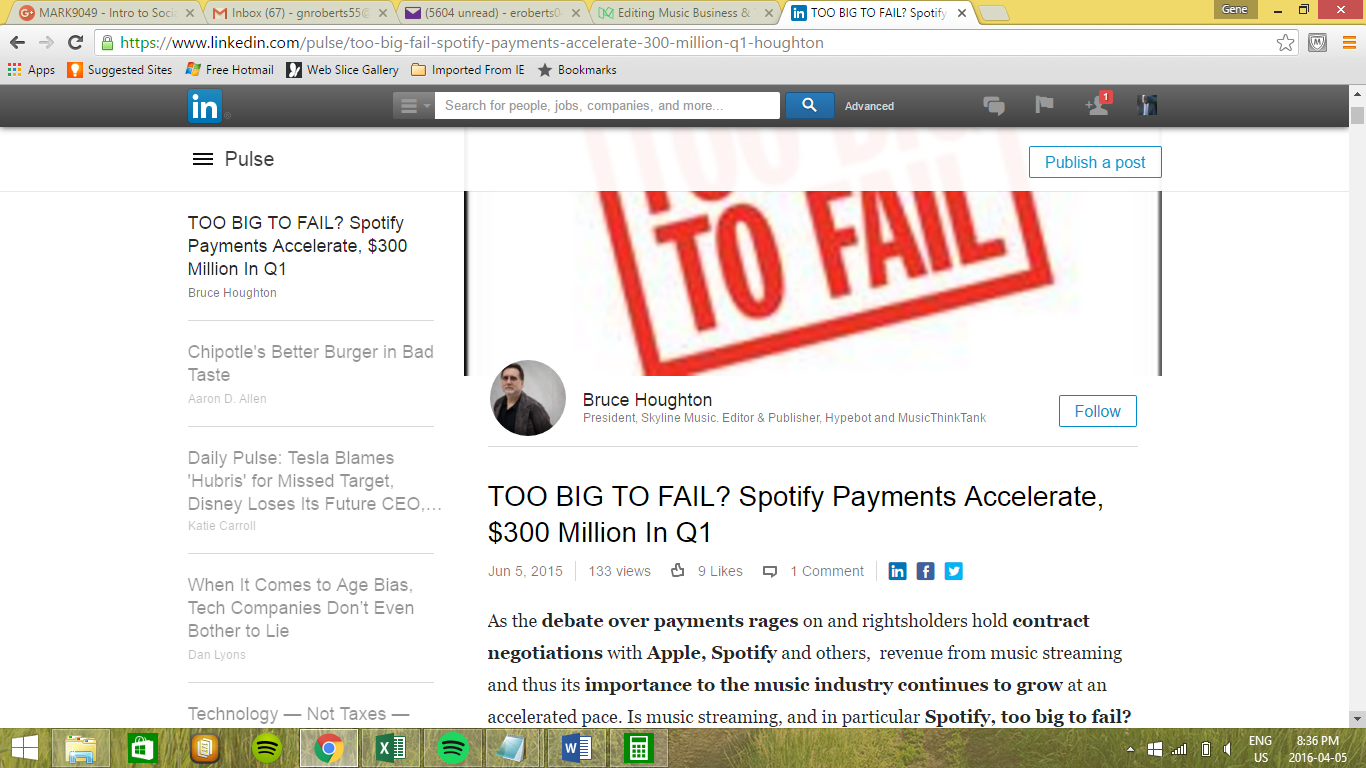Open Excel from the taskbar
This screenshot has width=1366, height=768.
(391, 748)
